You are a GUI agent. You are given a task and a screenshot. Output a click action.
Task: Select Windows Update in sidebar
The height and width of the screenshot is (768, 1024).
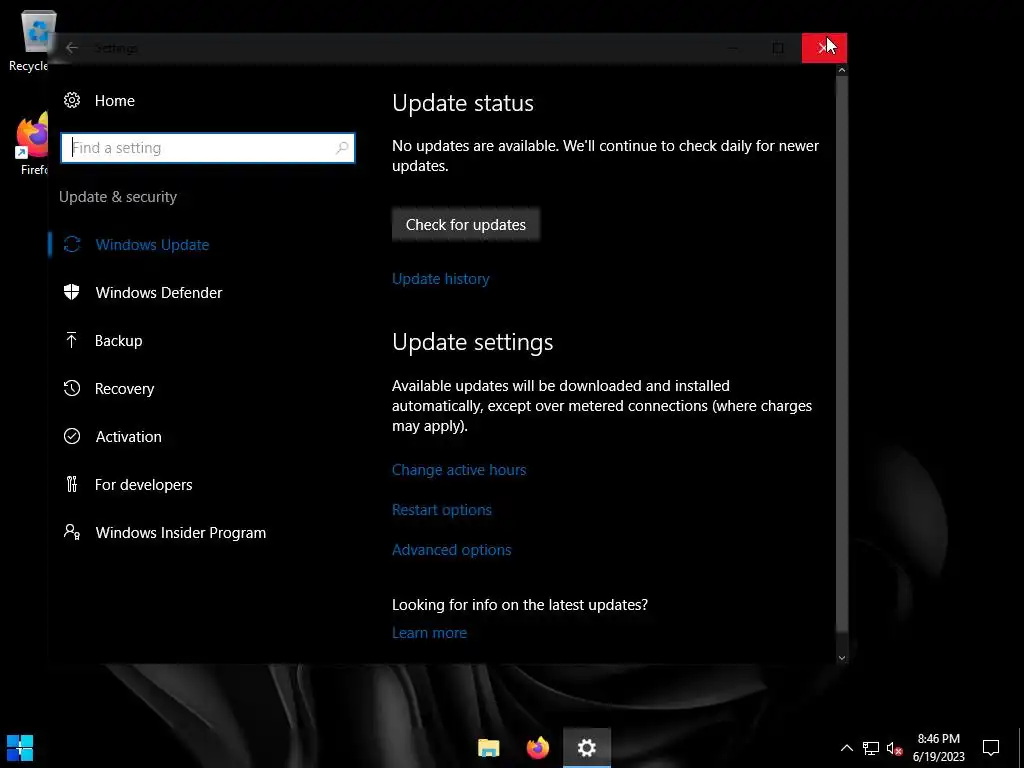point(152,245)
